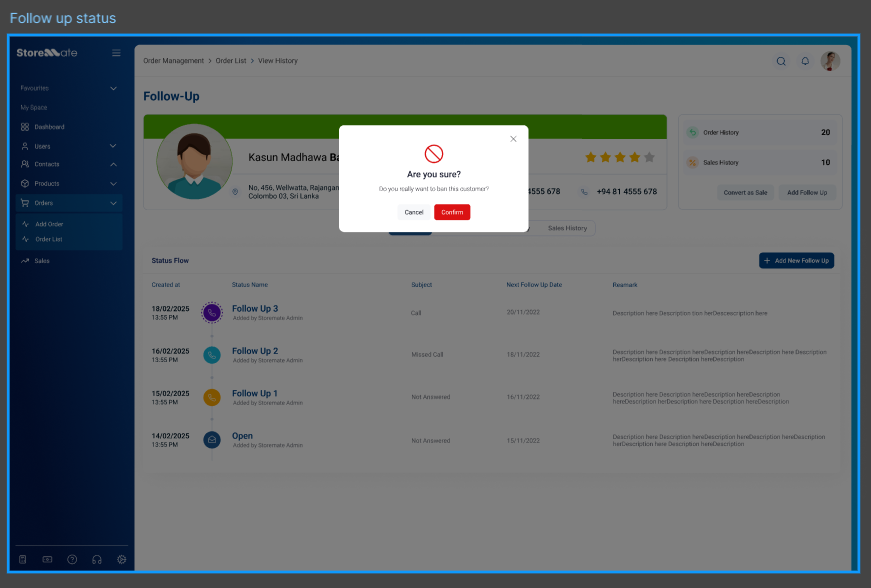Switch to the Sales History tab
This screenshot has height=588, width=871.
(x=567, y=228)
